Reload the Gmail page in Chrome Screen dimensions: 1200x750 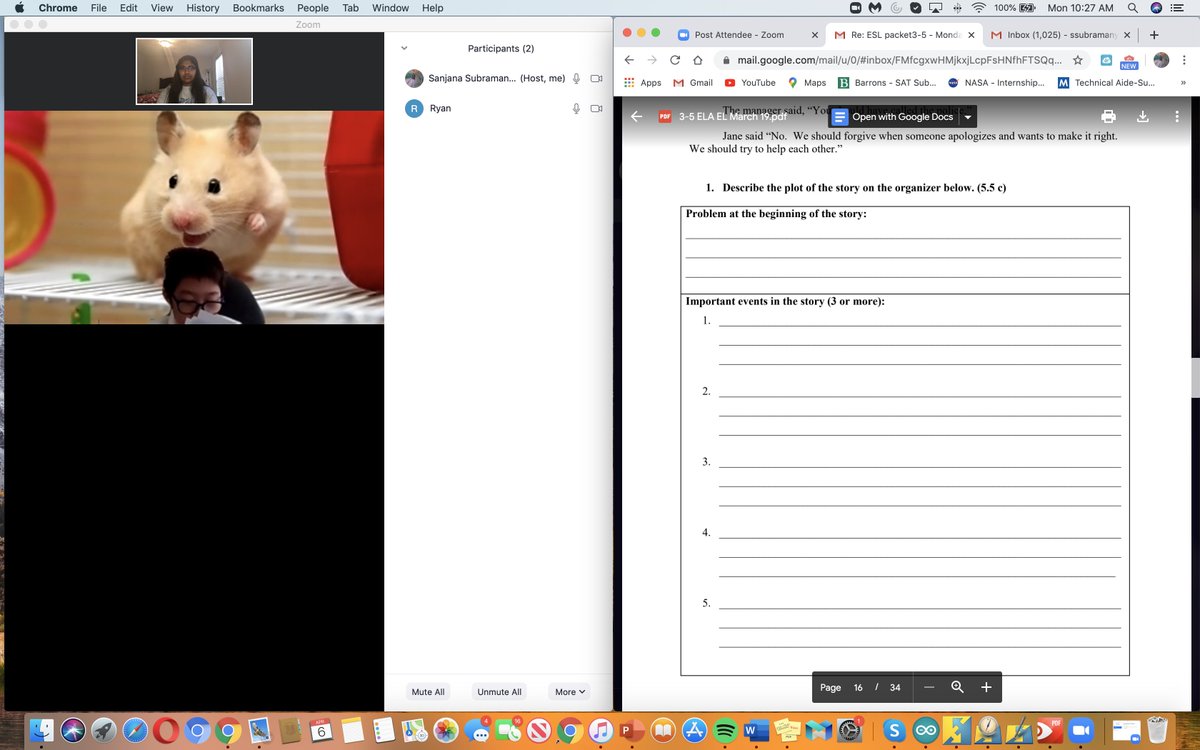pos(675,60)
